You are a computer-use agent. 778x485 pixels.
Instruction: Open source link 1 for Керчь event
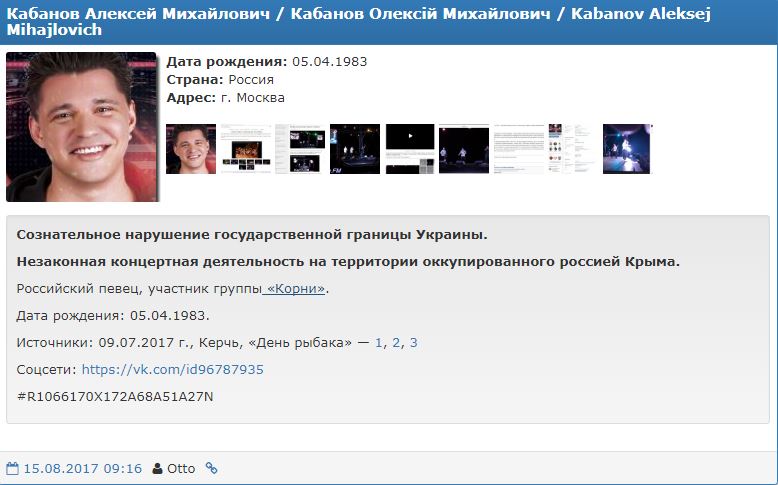379,343
